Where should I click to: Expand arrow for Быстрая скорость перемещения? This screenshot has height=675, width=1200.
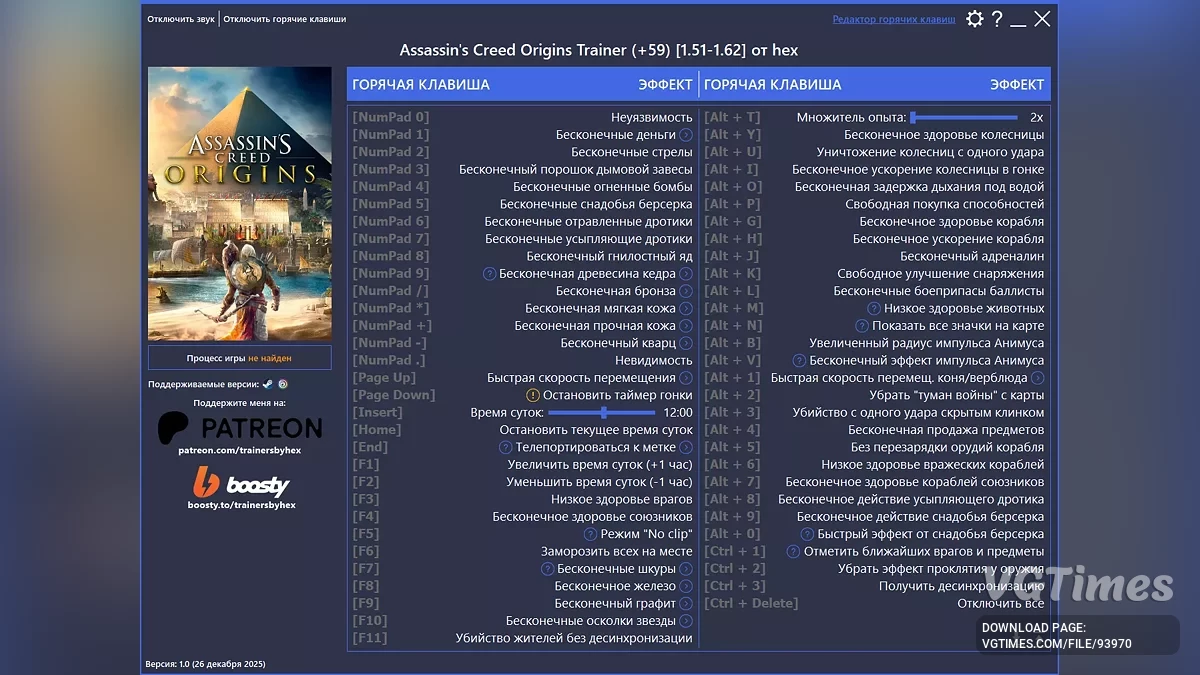pos(686,378)
